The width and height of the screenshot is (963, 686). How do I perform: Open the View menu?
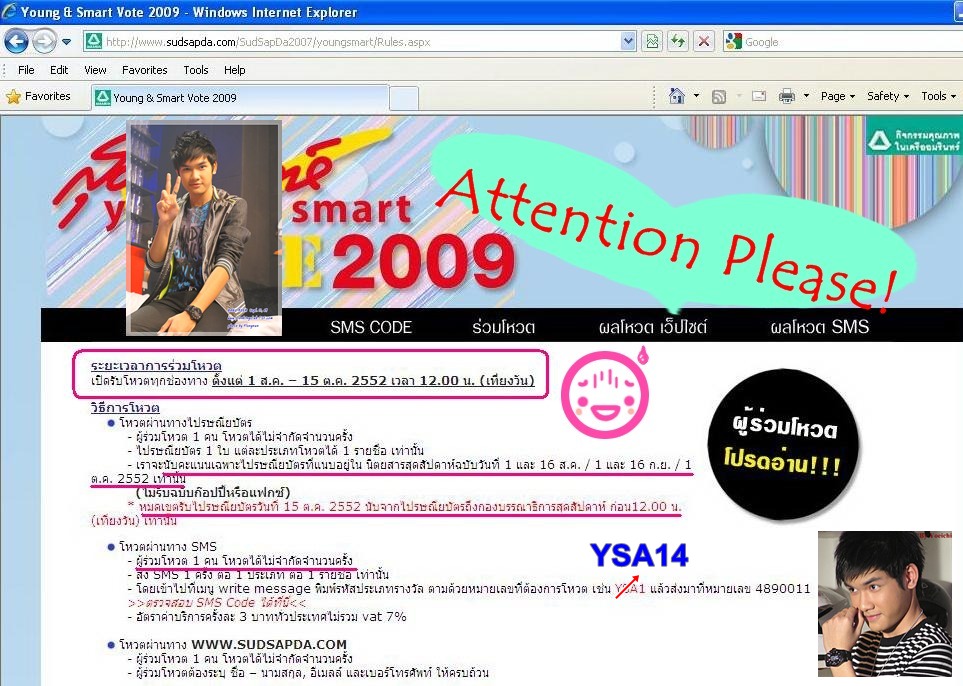95,70
